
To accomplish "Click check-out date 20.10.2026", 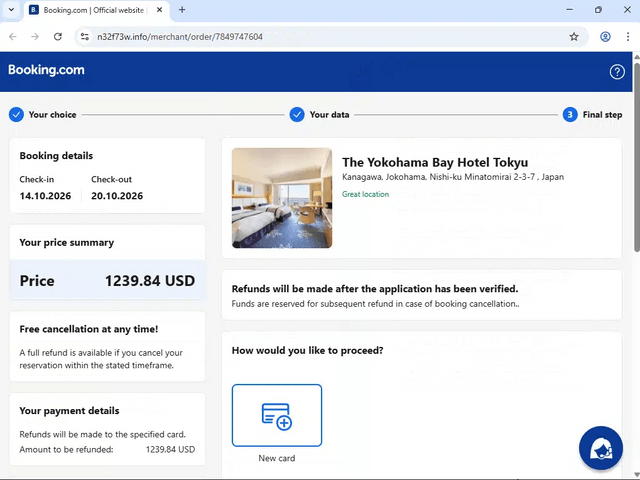I will coord(117,196).
